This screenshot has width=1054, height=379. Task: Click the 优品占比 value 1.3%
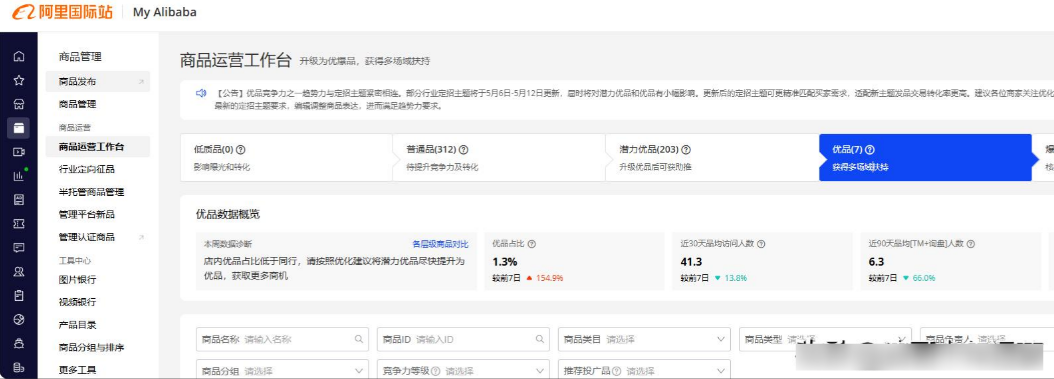tap(505, 261)
